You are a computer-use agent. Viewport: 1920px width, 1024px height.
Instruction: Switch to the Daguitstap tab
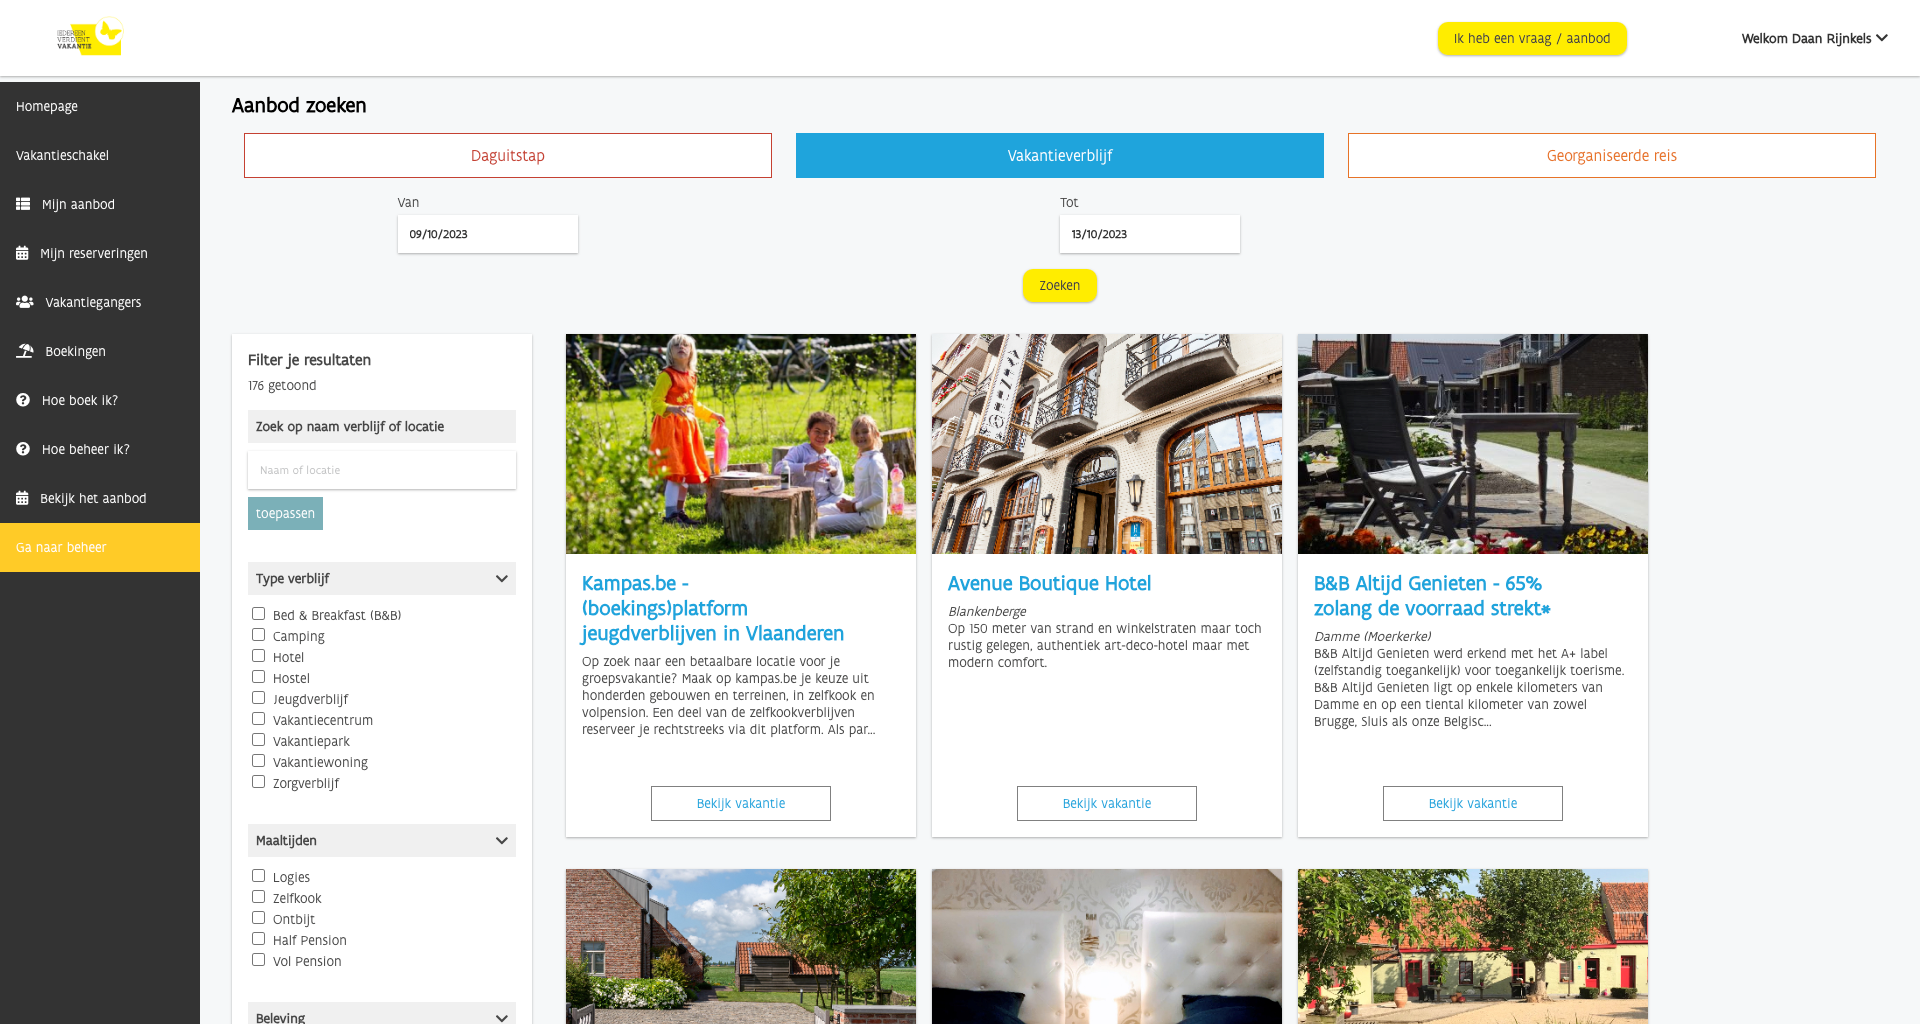coord(507,156)
